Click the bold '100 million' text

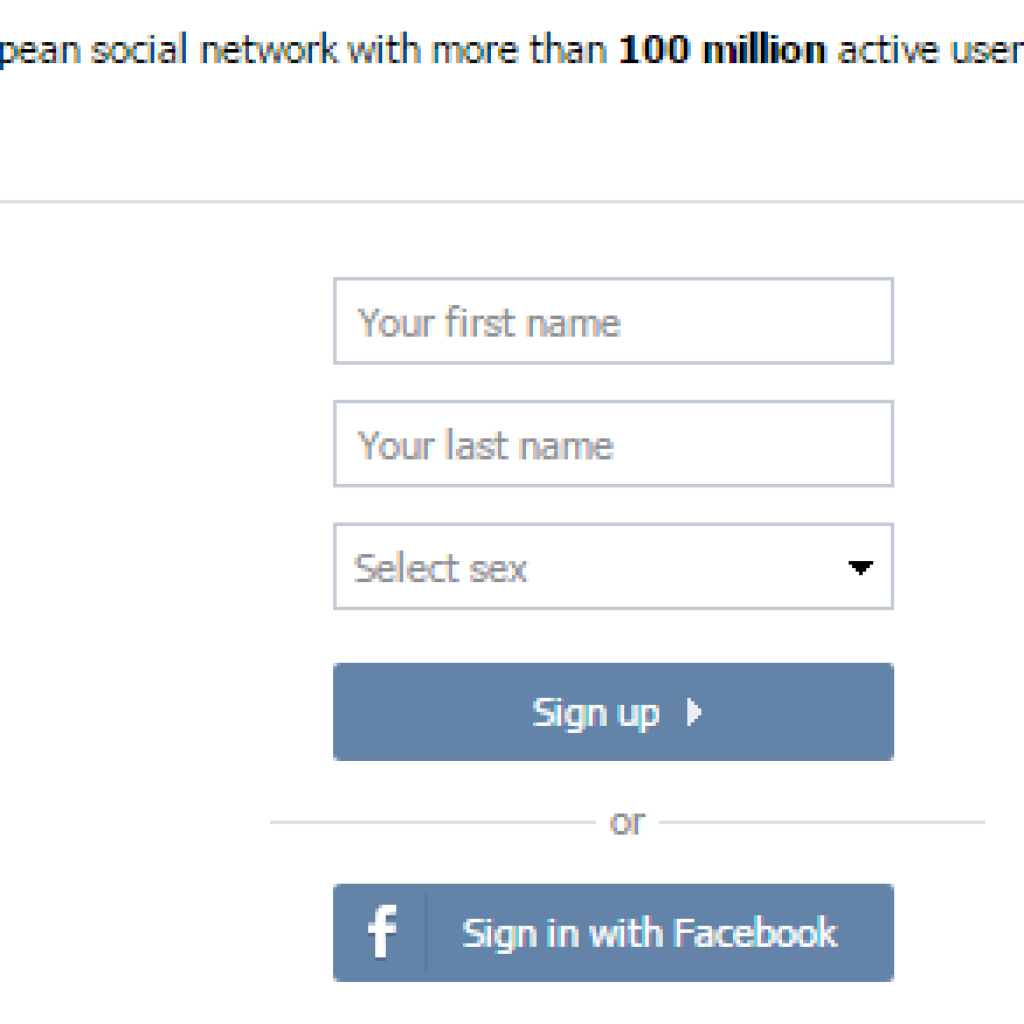click(722, 51)
